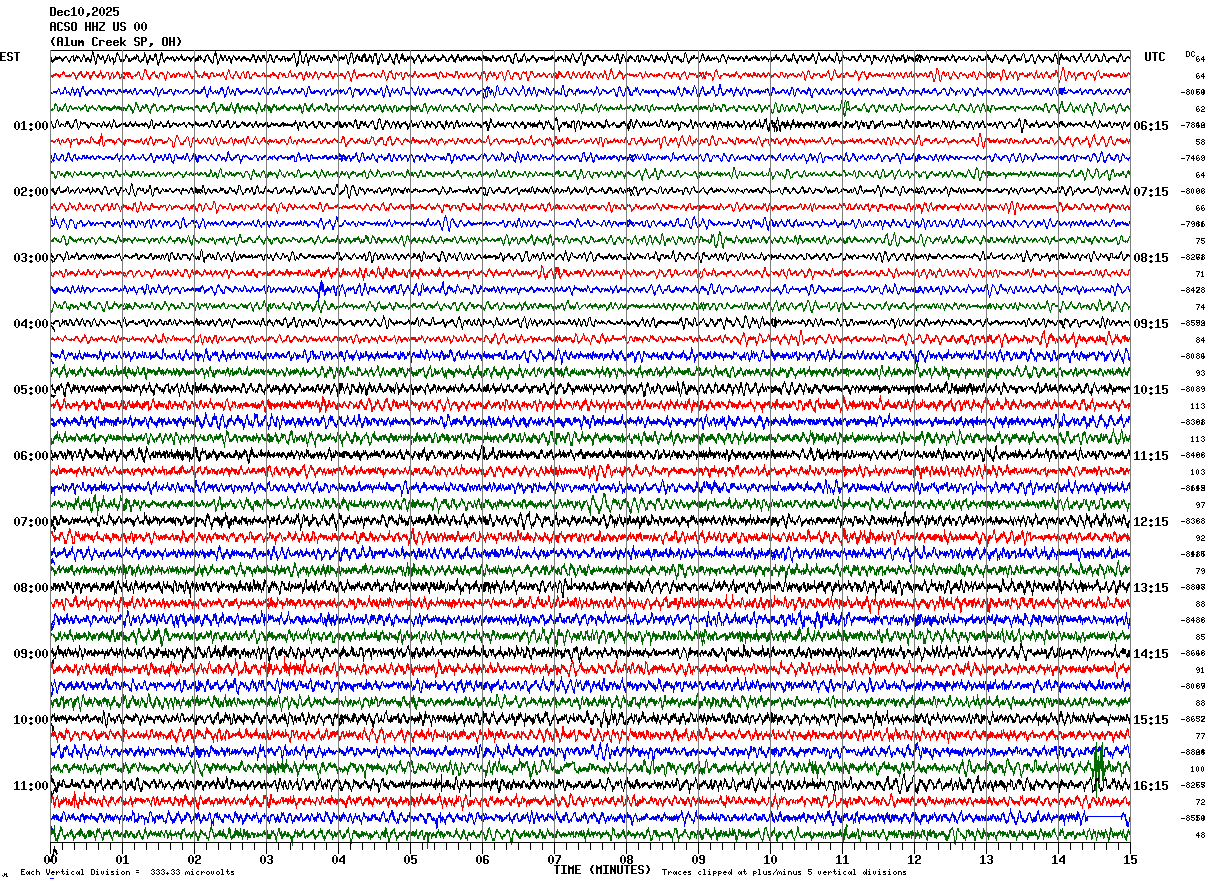
Task: Click the 15:15 UTC time label
Action: [1151, 720]
